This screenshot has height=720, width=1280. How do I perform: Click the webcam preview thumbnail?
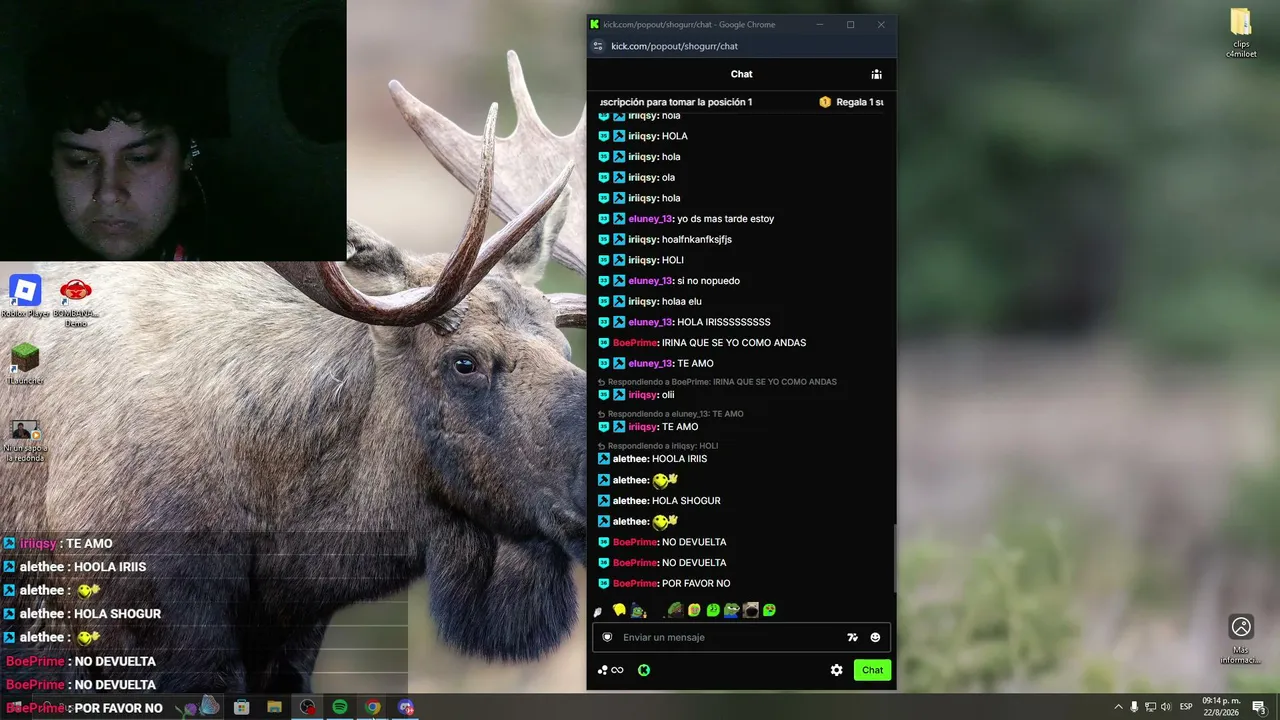pos(173,130)
